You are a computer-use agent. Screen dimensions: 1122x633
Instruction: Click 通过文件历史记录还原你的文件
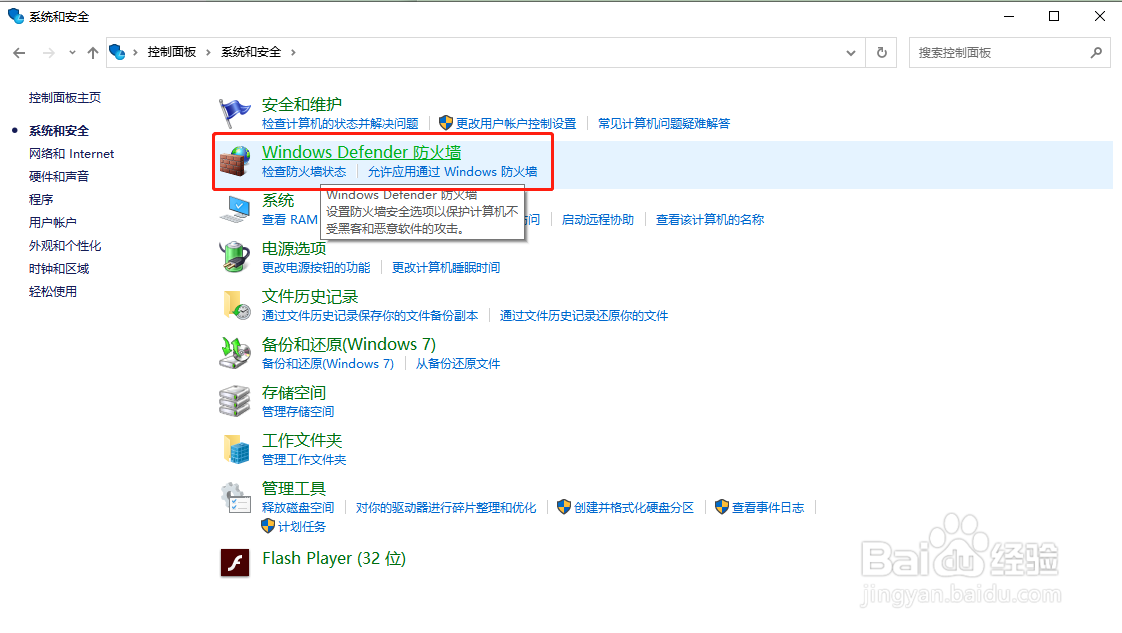coord(584,315)
